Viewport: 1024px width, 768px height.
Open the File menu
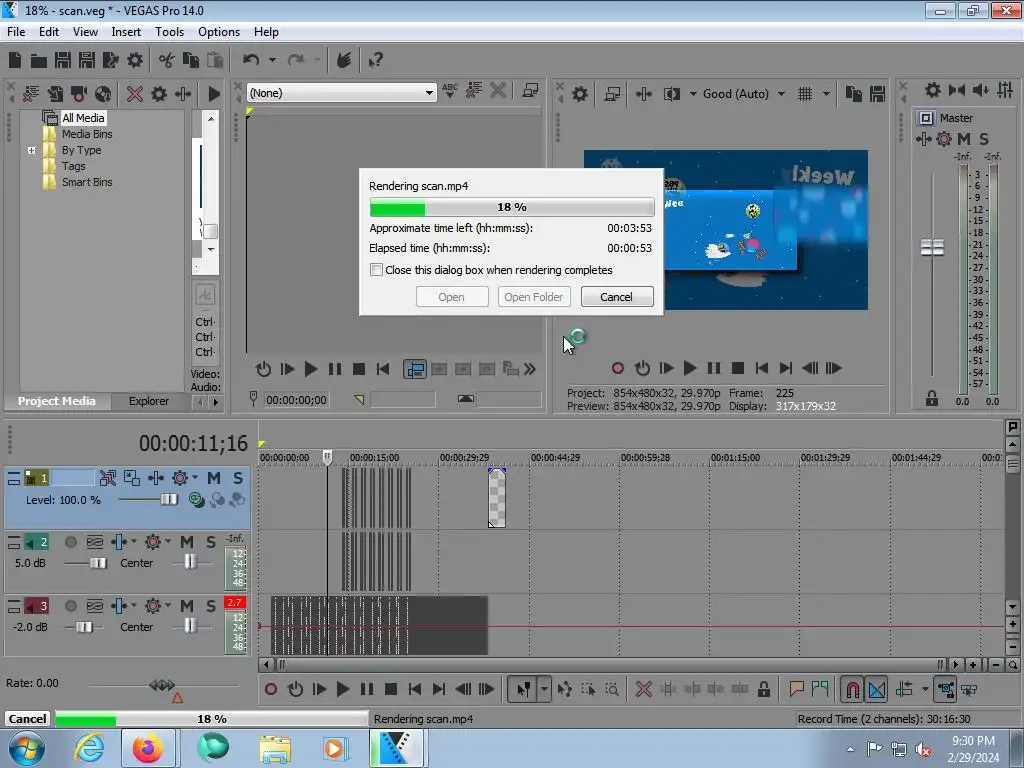pos(16,32)
